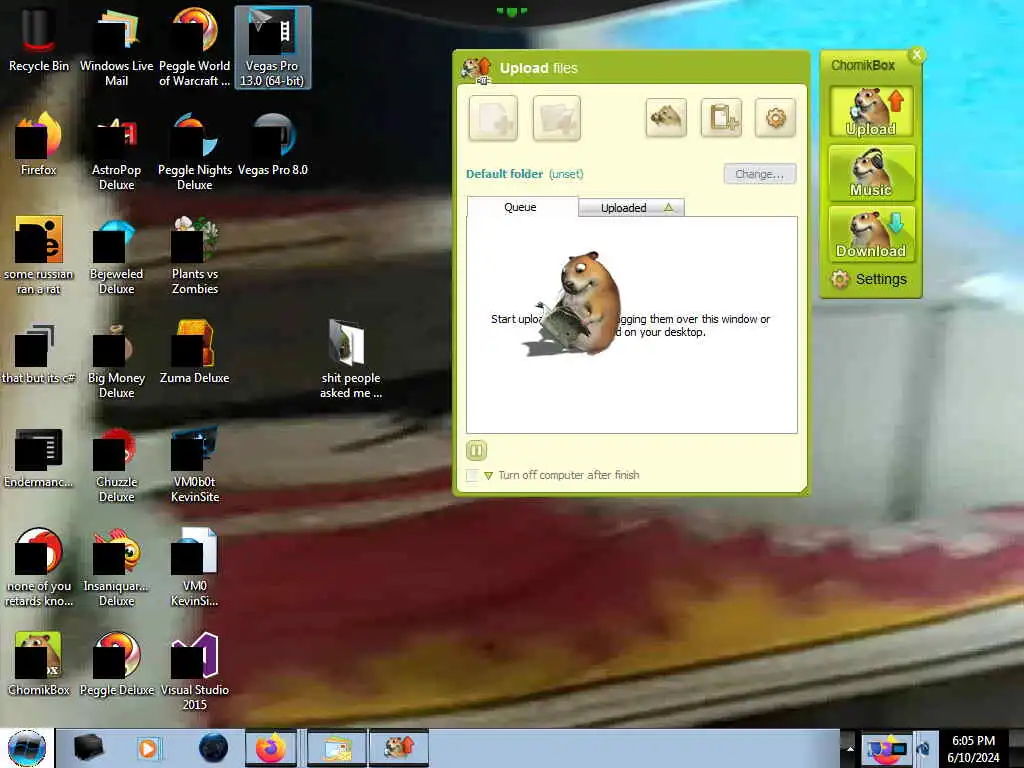Close the ChomikBox side panel
1024x768 pixels.
click(916, 55)
